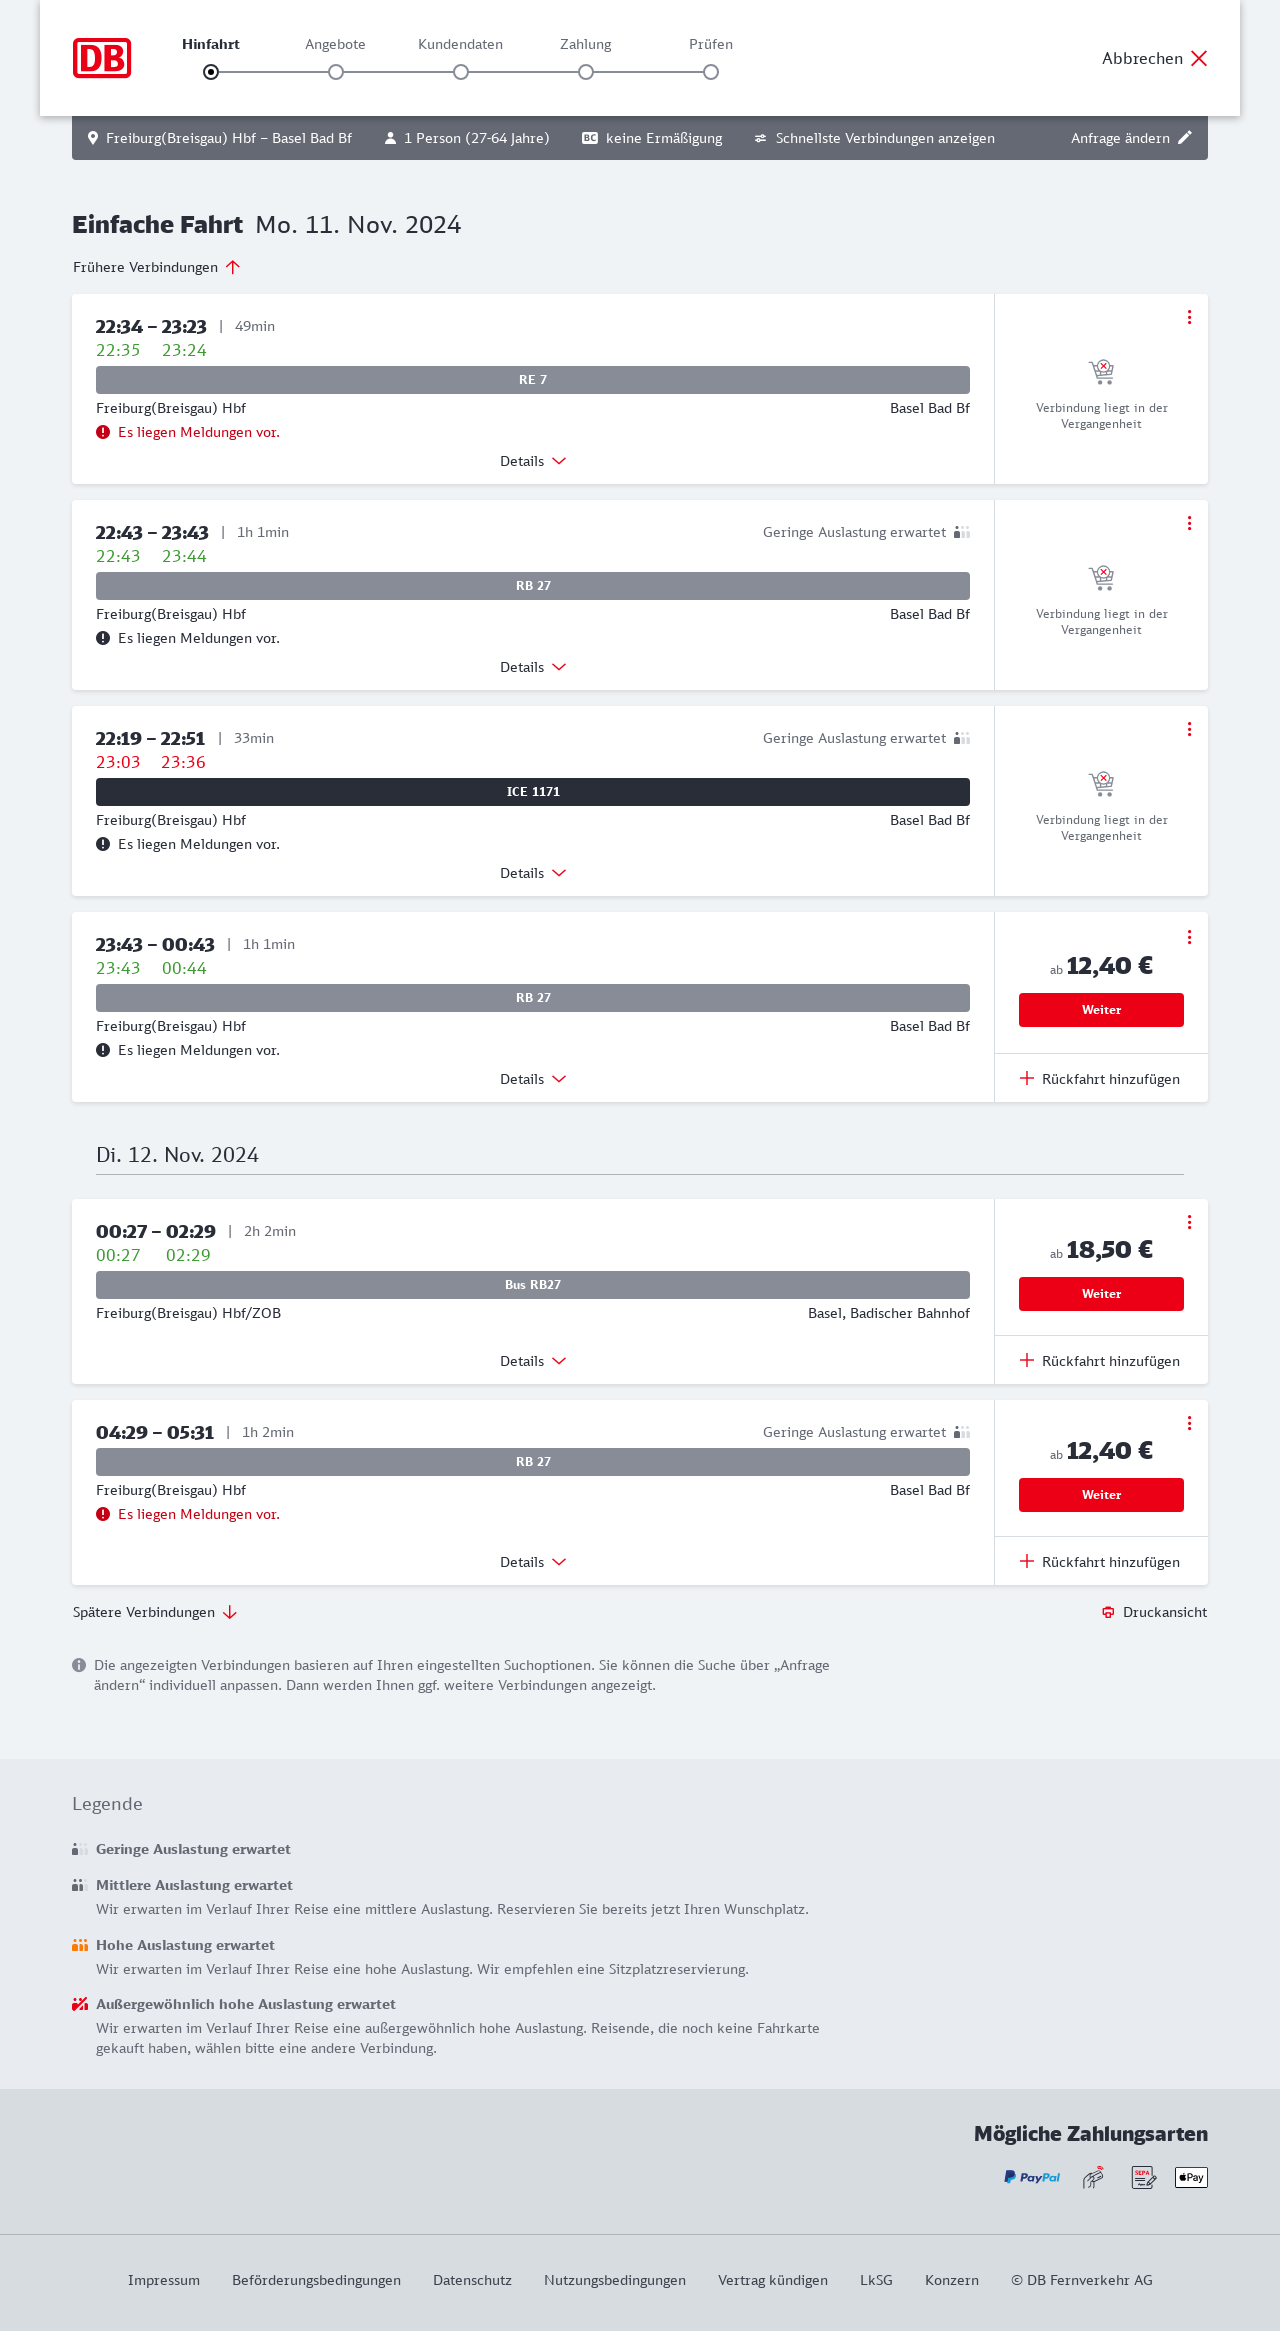Image resolution: width=1280 pixels, height=2331 pixels.
Task: Click the PayPal payment icon
Action: (1032, 2177)
